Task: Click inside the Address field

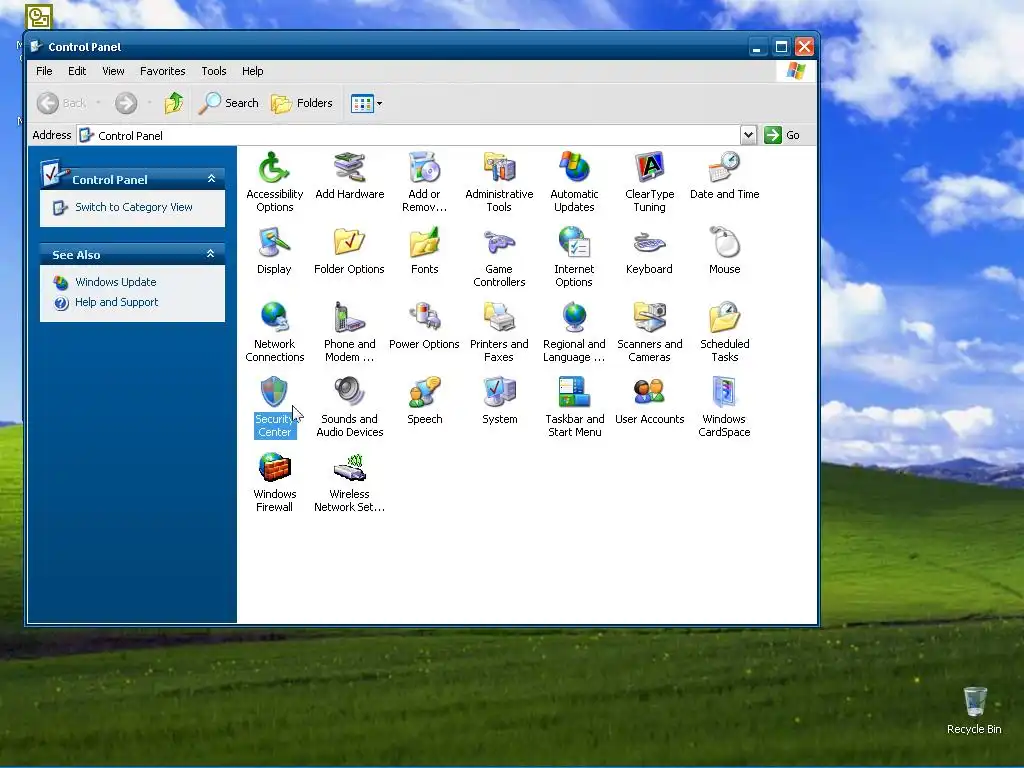Action: (x=409, y=135)
